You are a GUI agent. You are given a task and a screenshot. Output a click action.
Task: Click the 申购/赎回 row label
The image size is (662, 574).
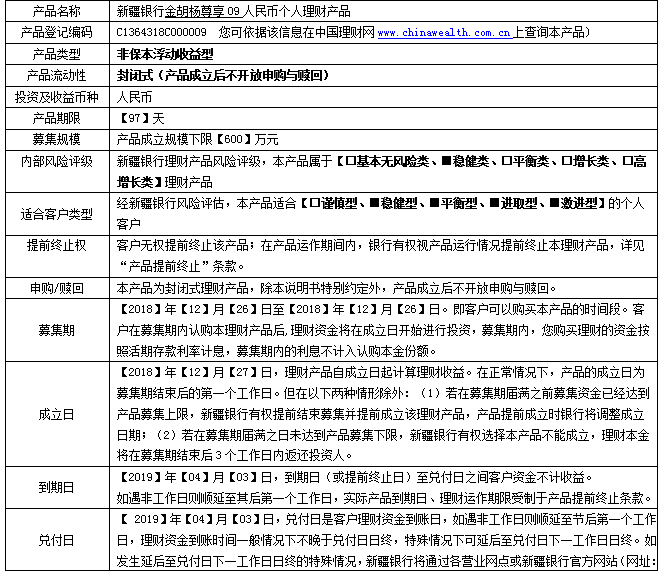pyautogui.click(x=57, y=288)
